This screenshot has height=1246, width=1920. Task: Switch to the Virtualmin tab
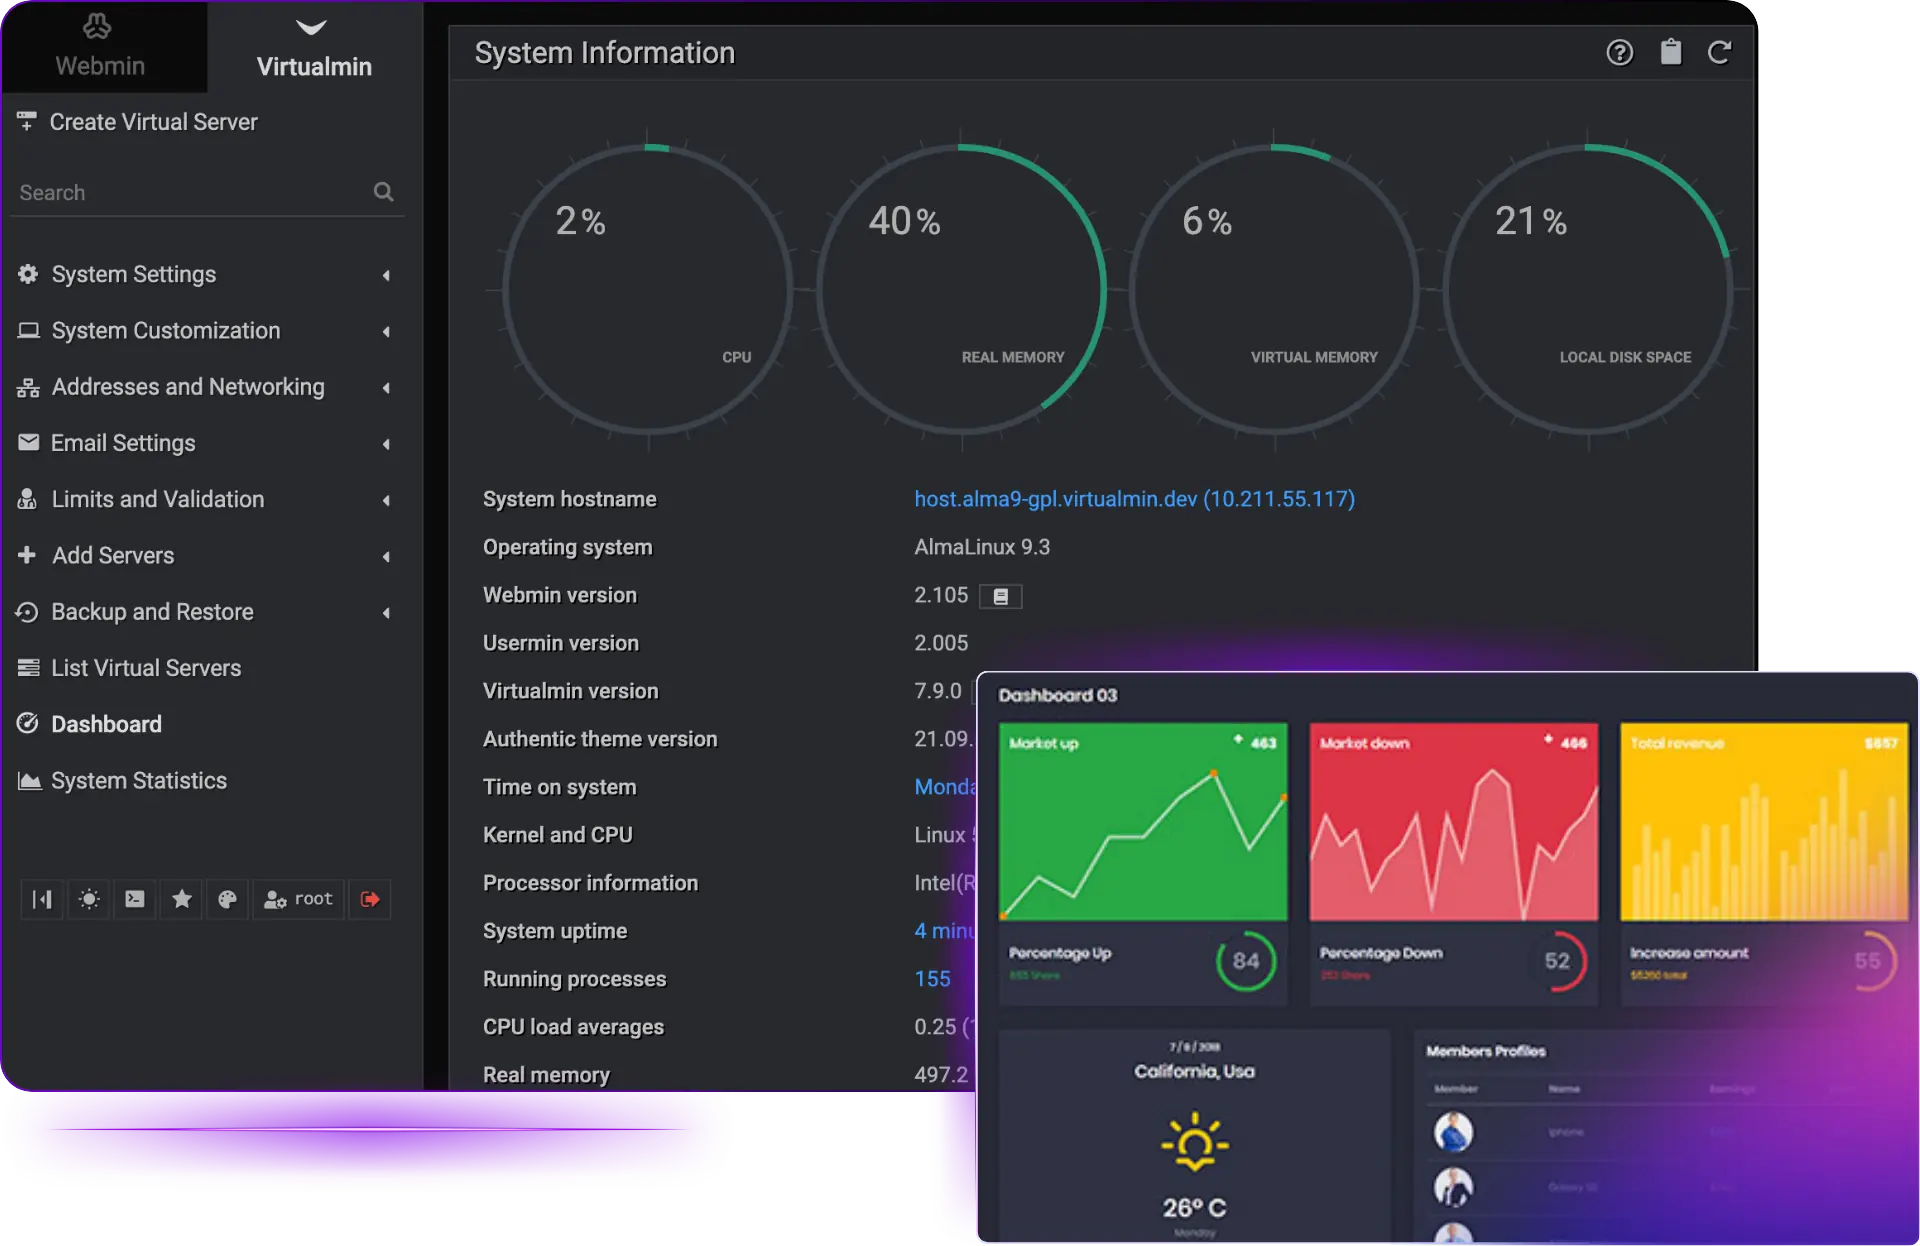[x=314, y=46]
